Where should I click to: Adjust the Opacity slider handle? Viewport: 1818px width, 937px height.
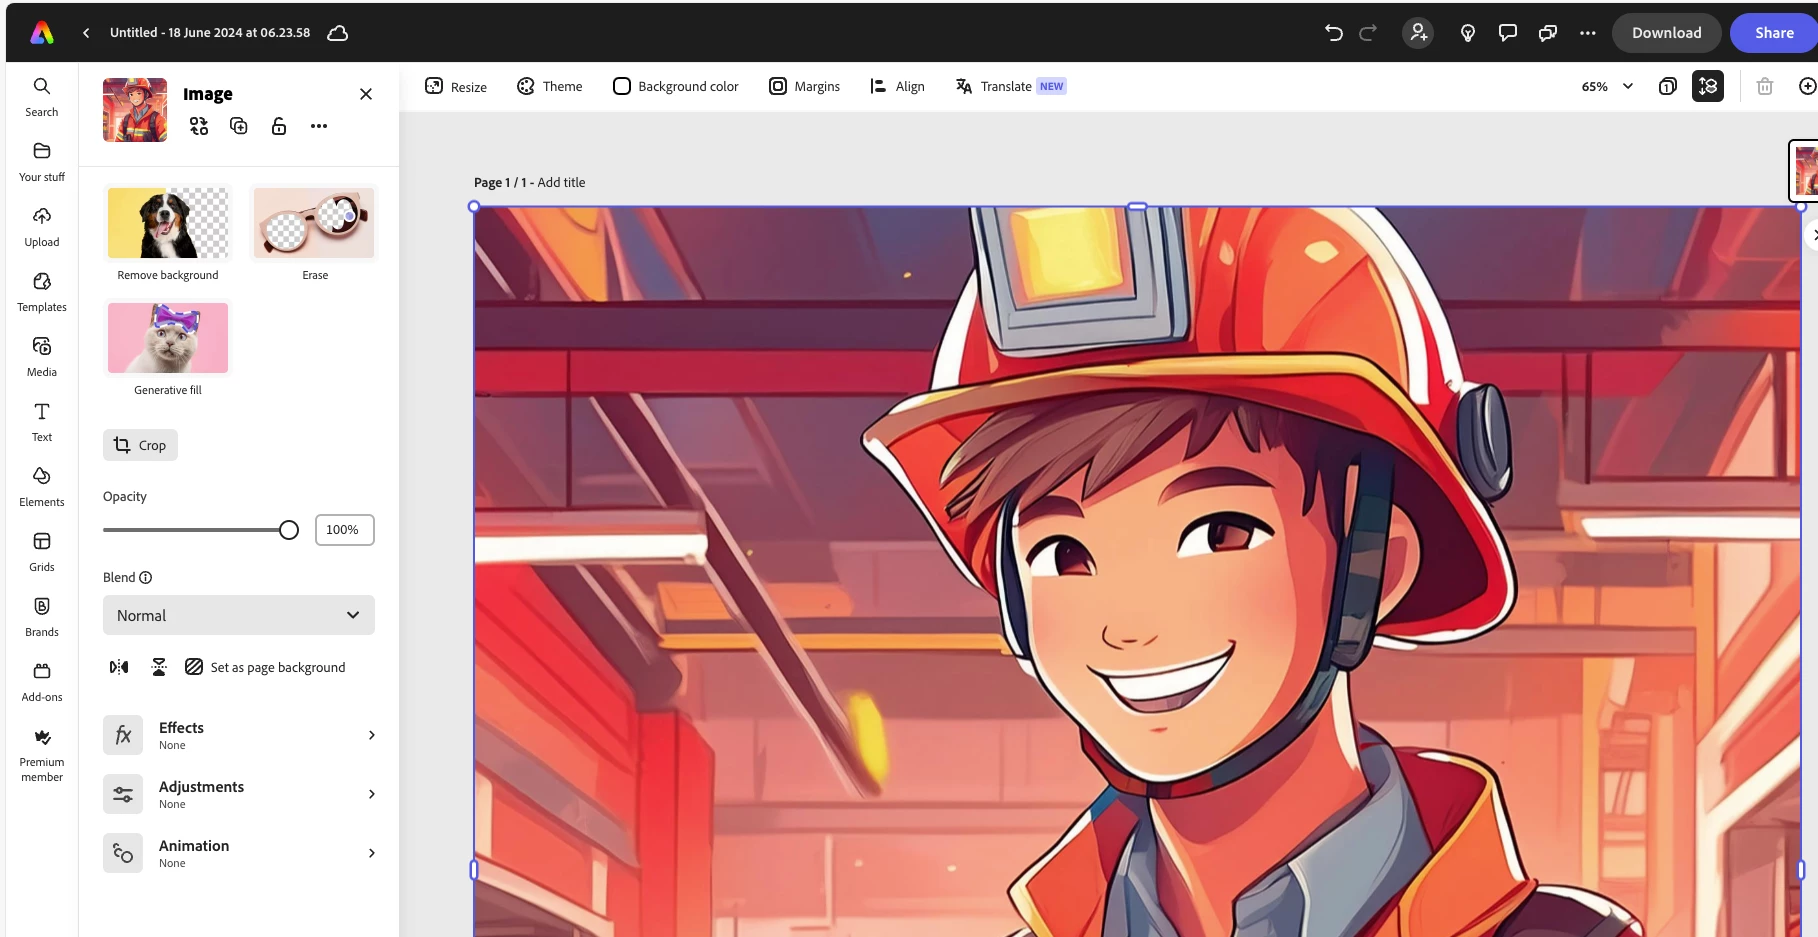pos(289,530)
